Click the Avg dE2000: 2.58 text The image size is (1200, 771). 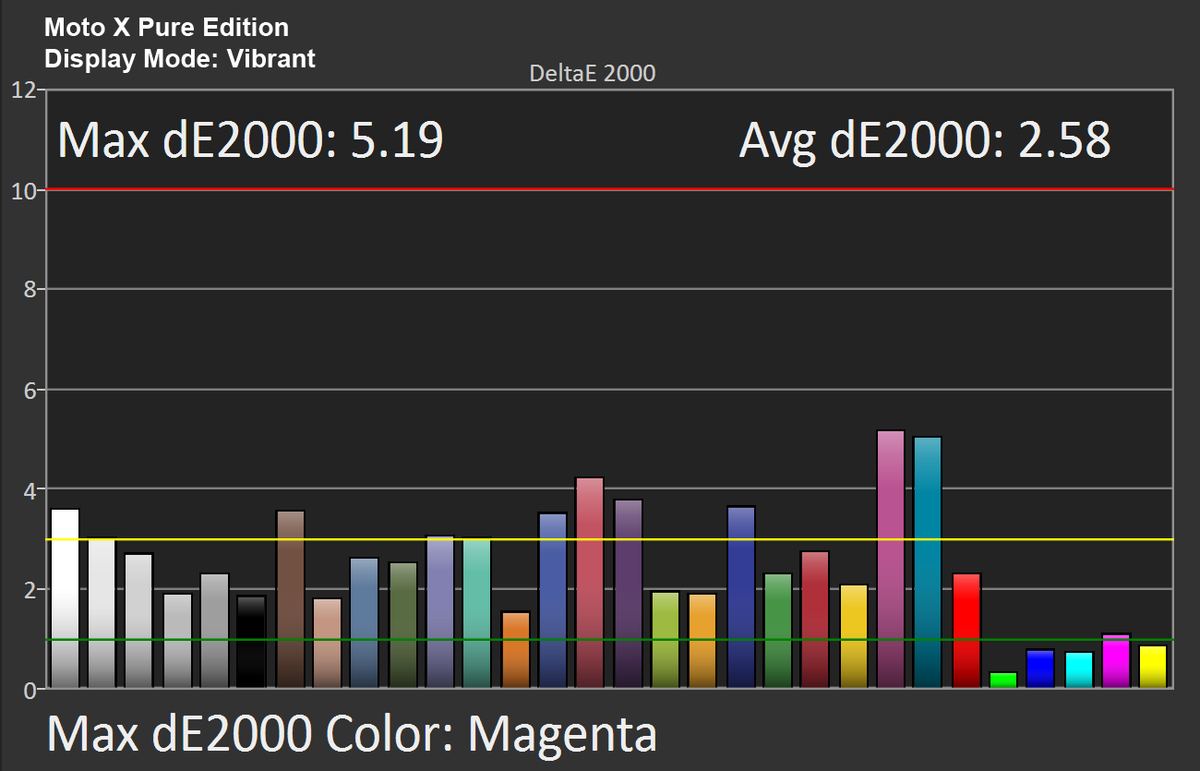(925, 140)
